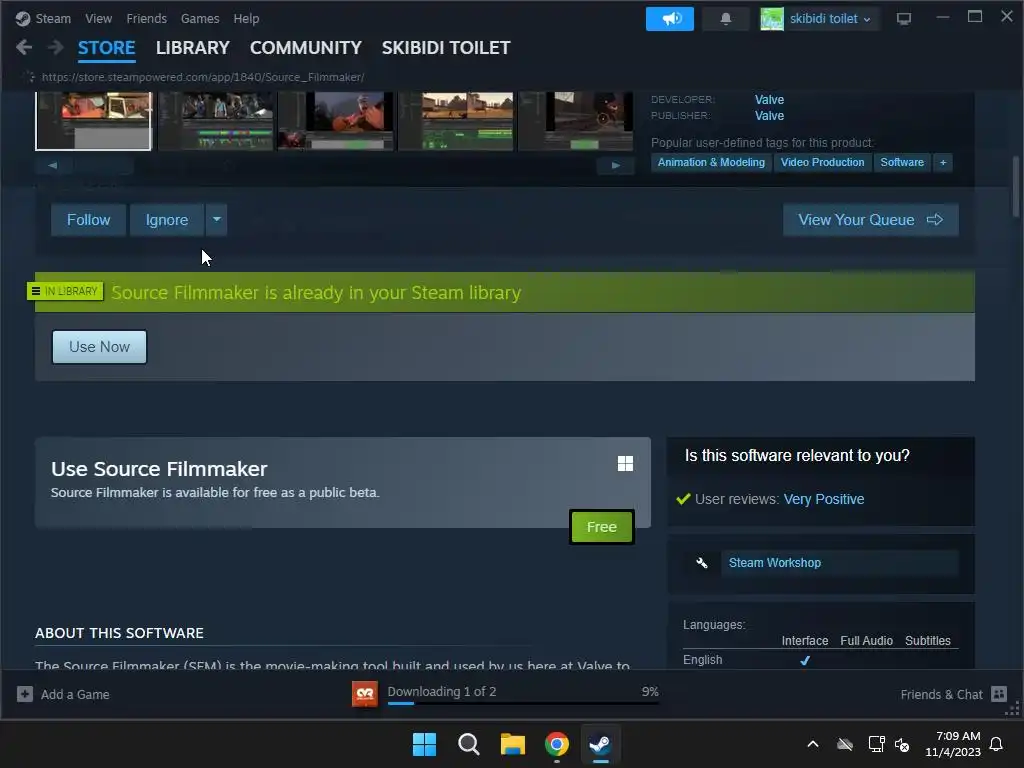Viewport: 1024px width, 768px height.
Task: Click the network tray icon
Action: (876, 744)
